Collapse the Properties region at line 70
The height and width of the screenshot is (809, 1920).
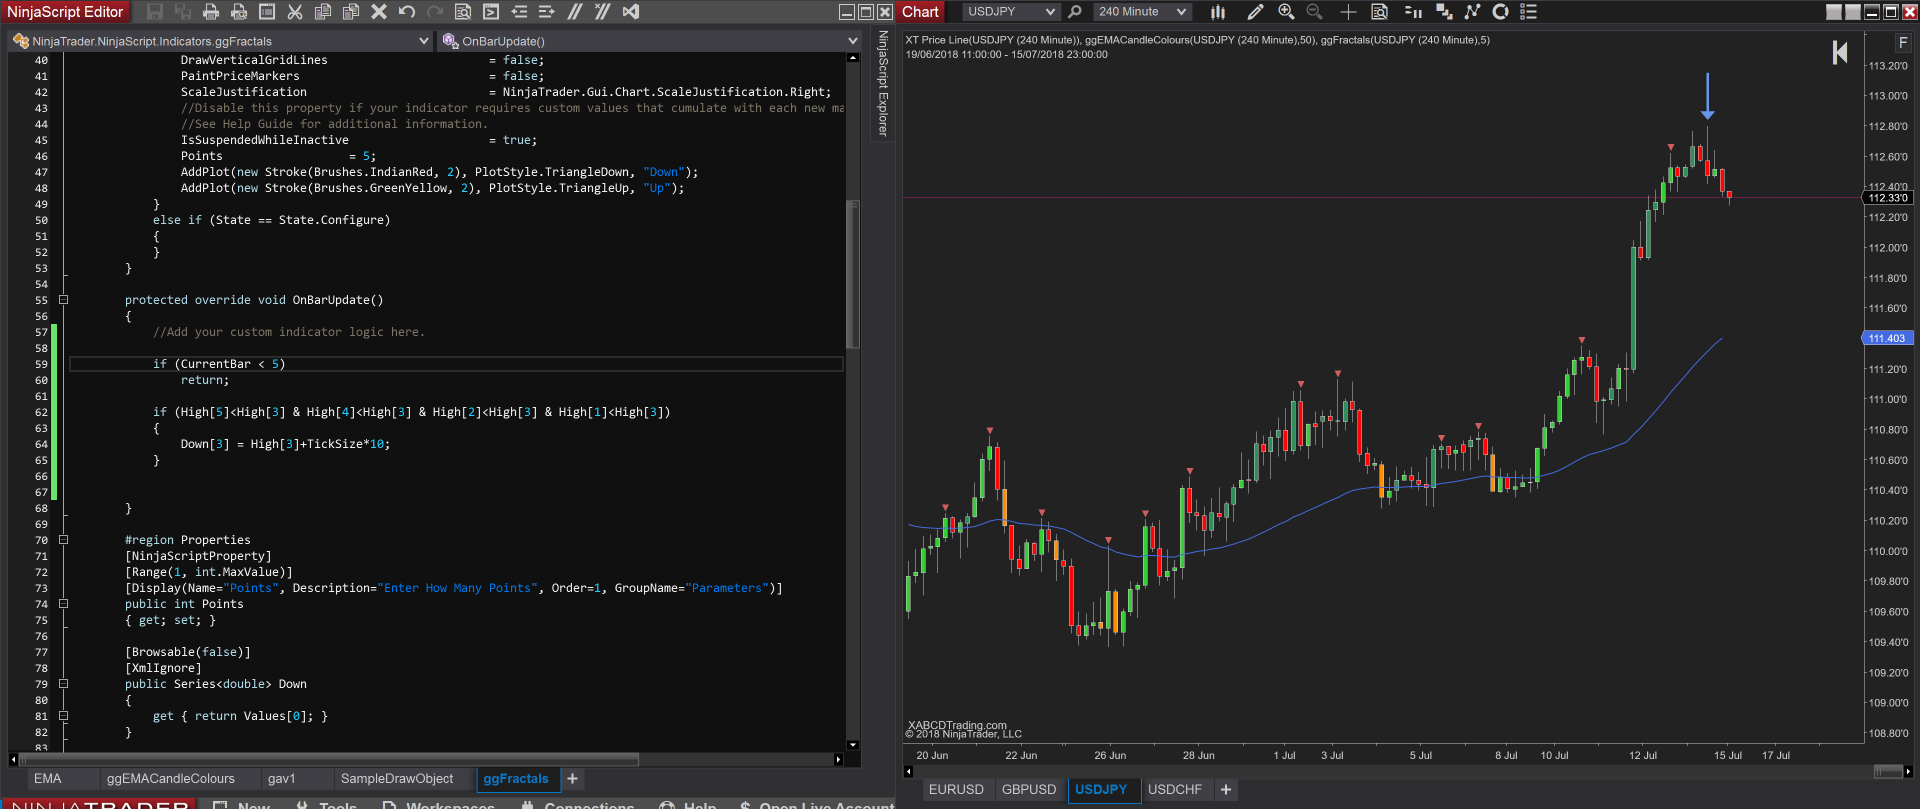63,540
